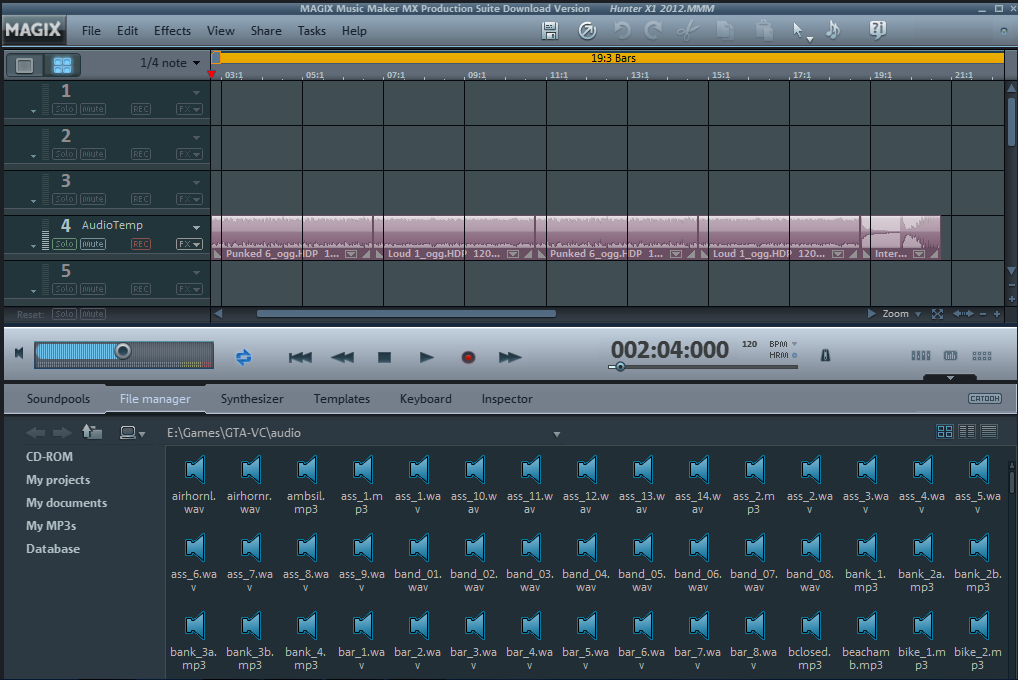
Task: Go to My MP3s folder
Action: point(51,525)
